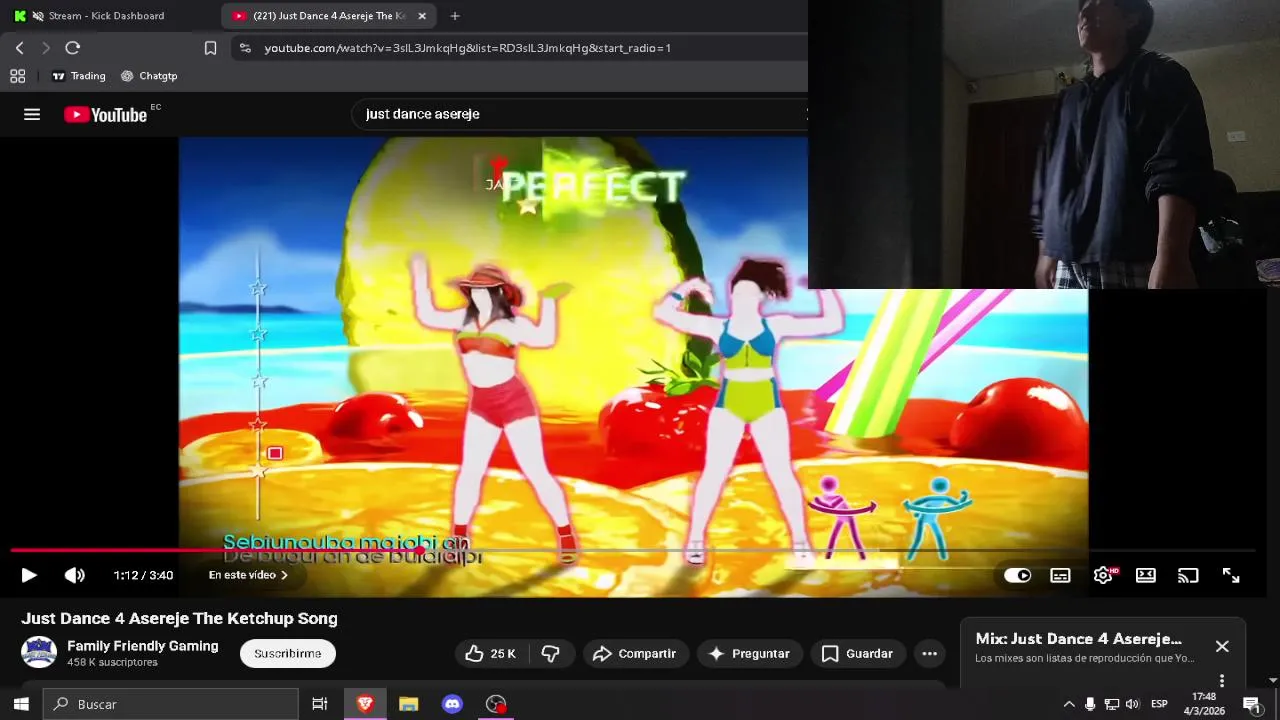Open the recording app on taskbar
The width and height of the screenshot is (1280, 720).
tap(496, 704)
